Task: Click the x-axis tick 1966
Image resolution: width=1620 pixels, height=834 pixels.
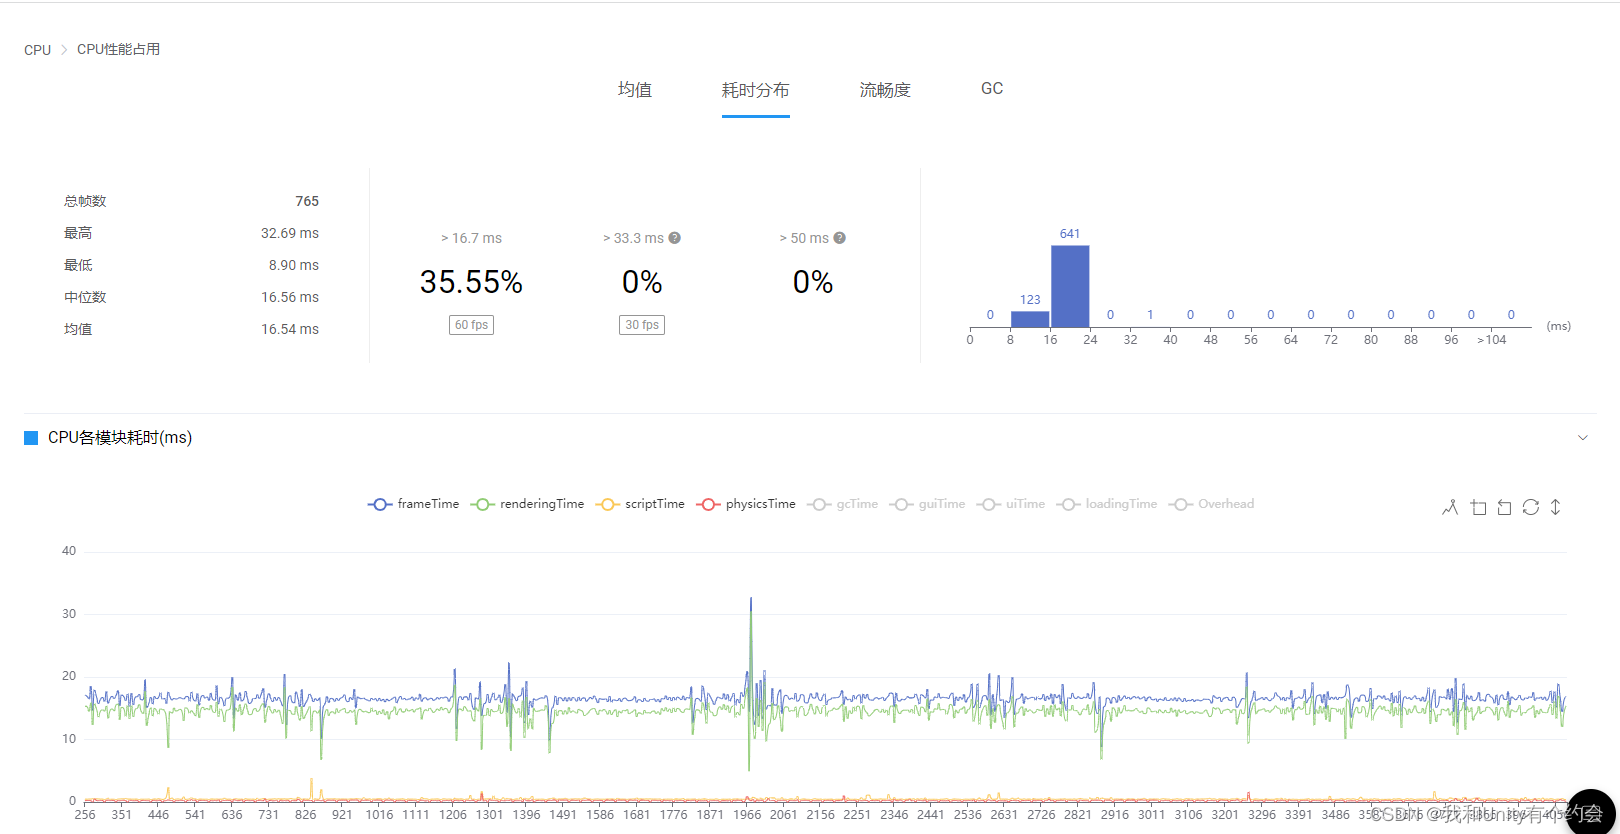Action: pyautogui.click(x=747, y=815)
